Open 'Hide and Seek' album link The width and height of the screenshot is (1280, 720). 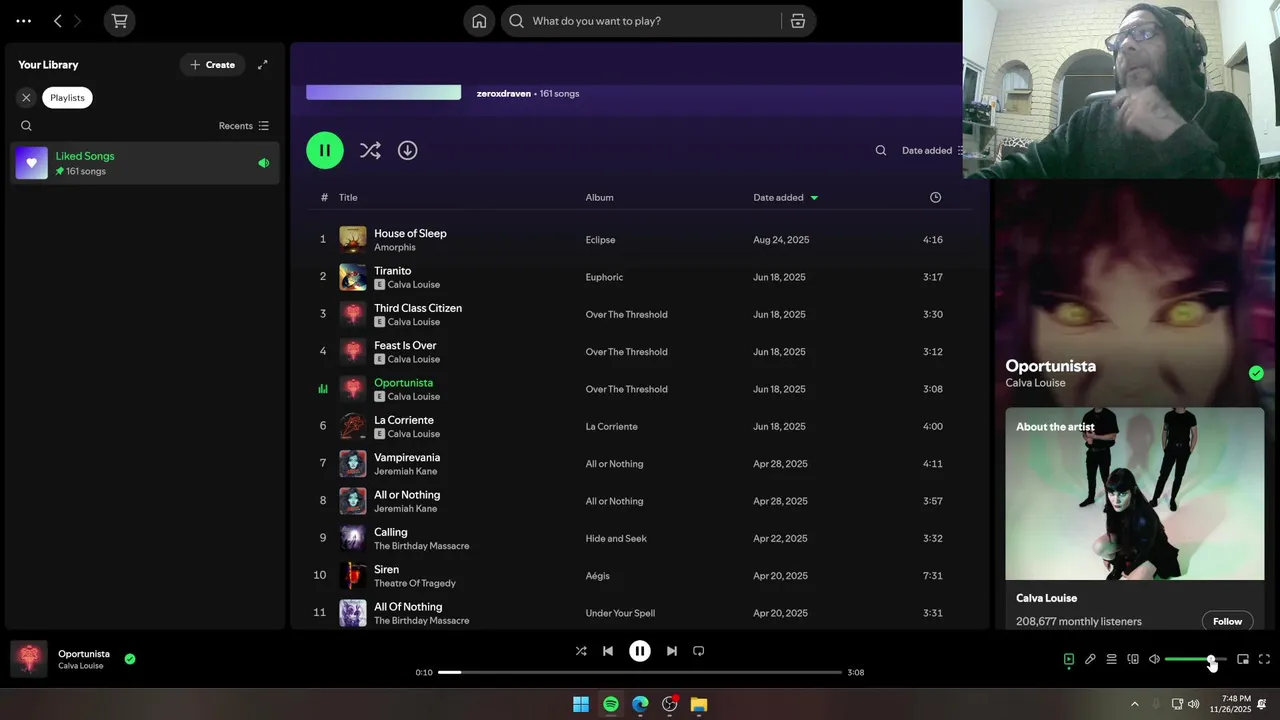pyautogui.click(x=616, y=539)
